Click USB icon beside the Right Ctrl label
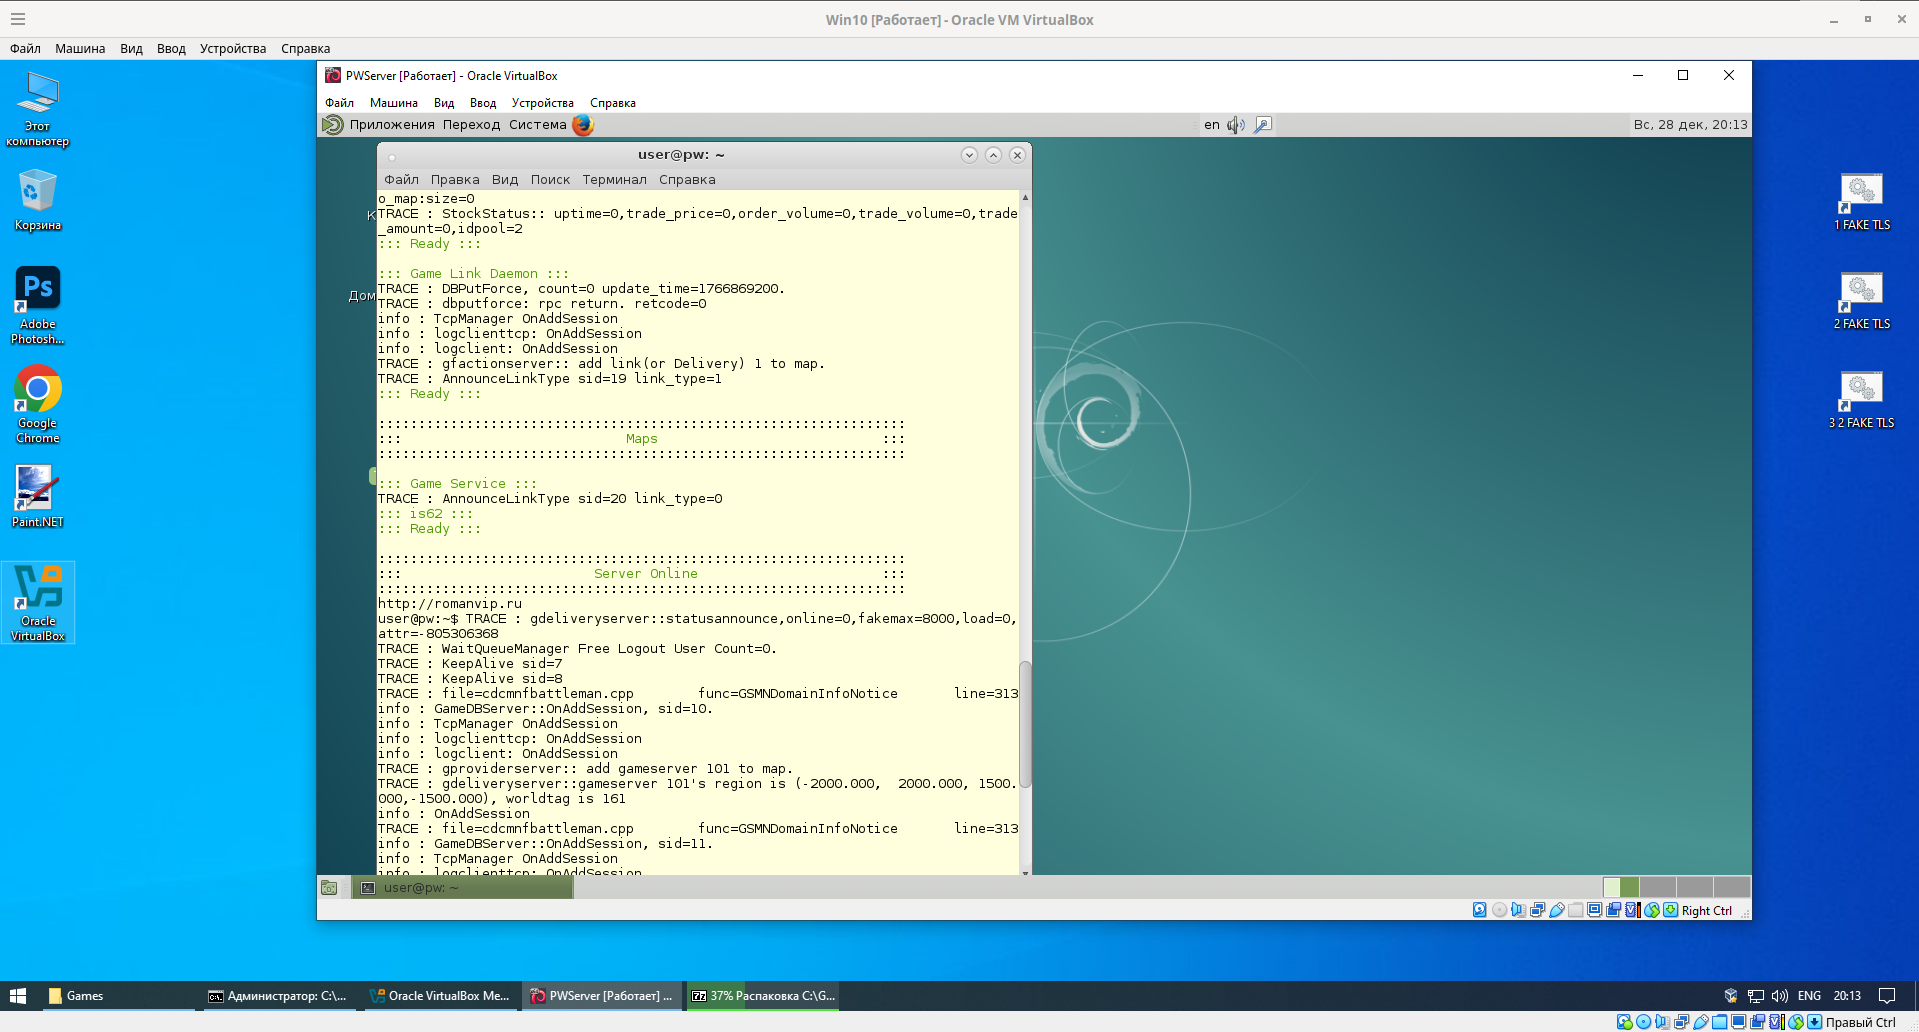This screenshot has width=1919, height=1032. pos(1557,910)
